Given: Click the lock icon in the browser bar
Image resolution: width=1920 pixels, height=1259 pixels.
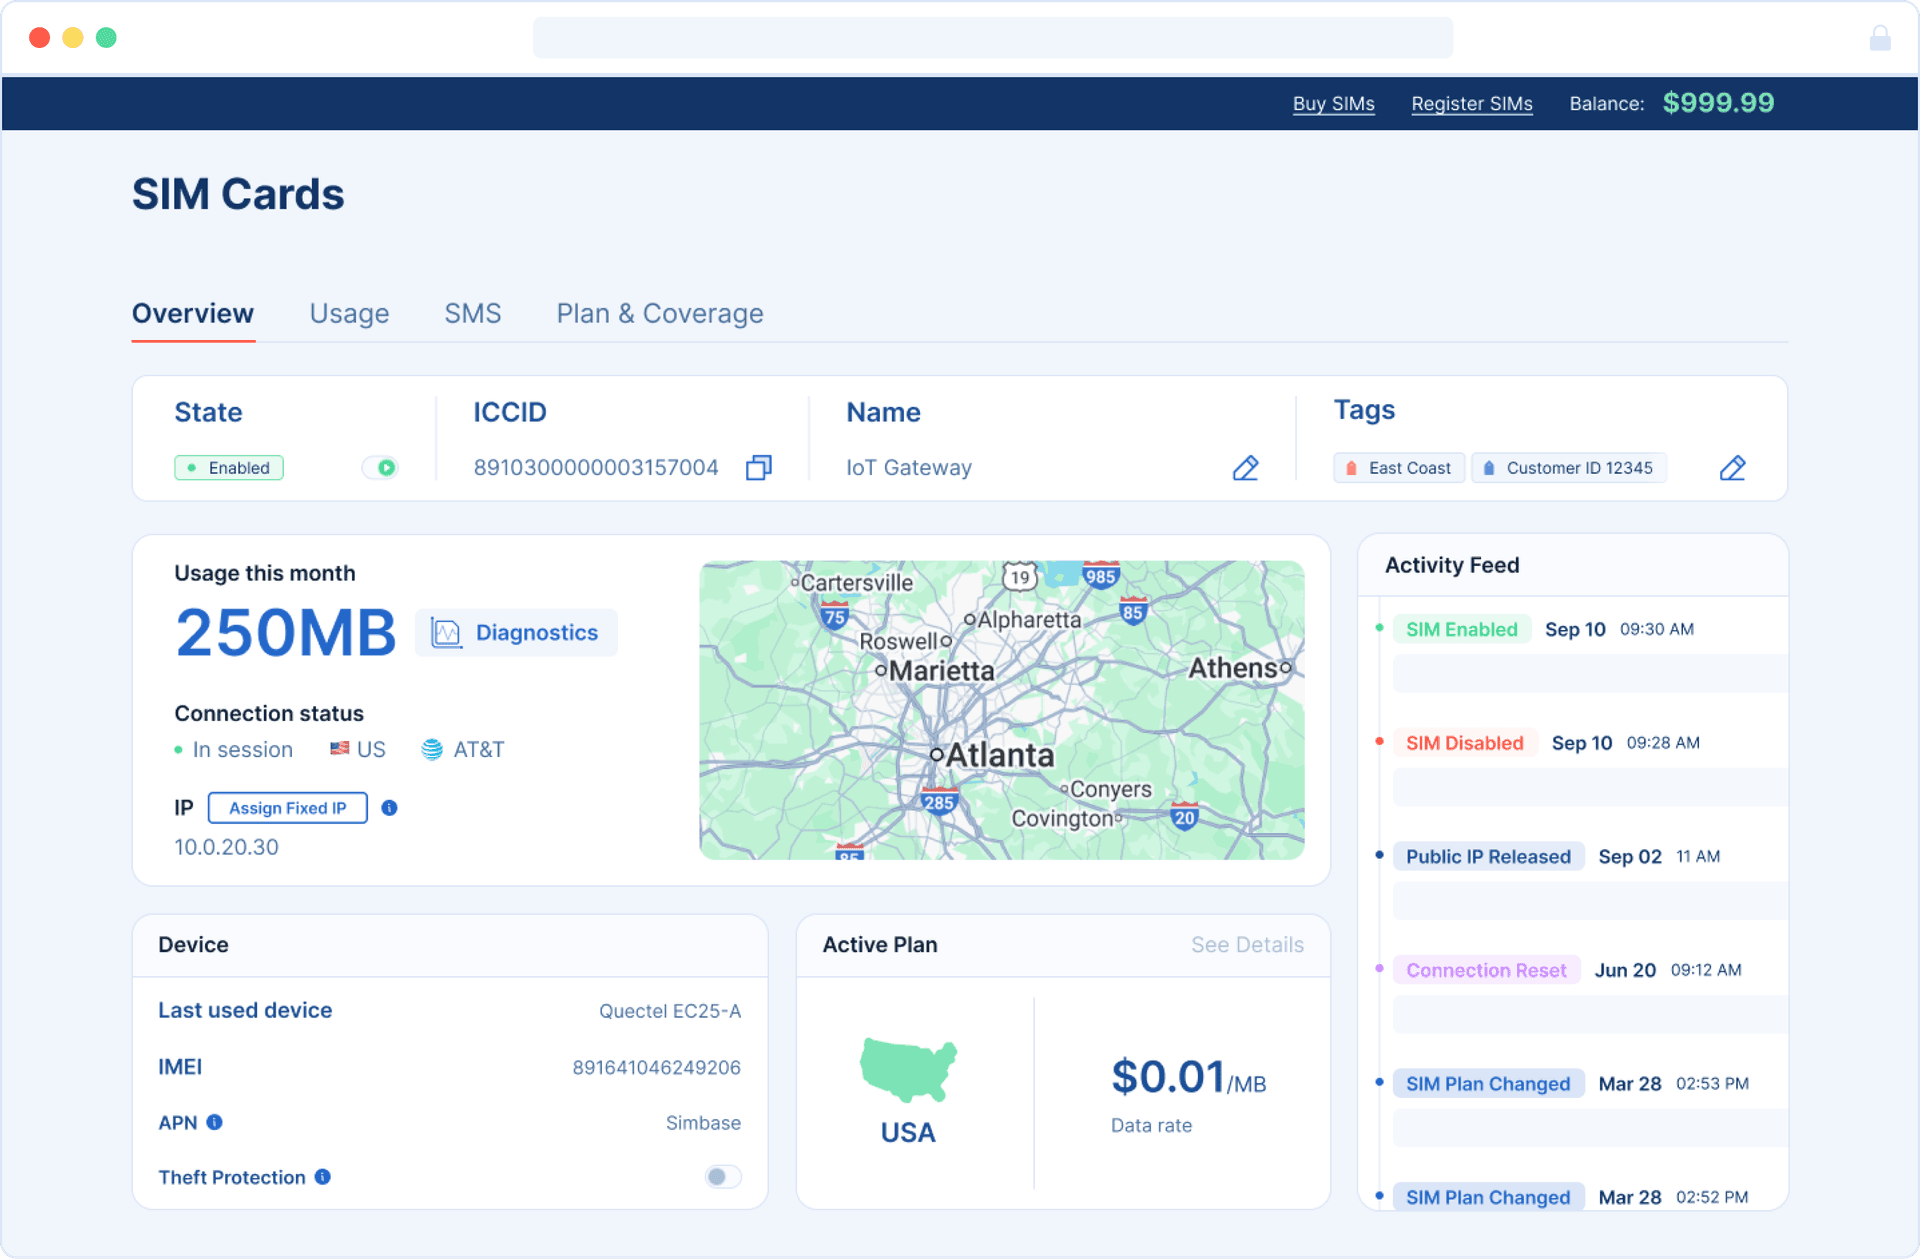Looking at the screenshot, I should click(1880, 37).
